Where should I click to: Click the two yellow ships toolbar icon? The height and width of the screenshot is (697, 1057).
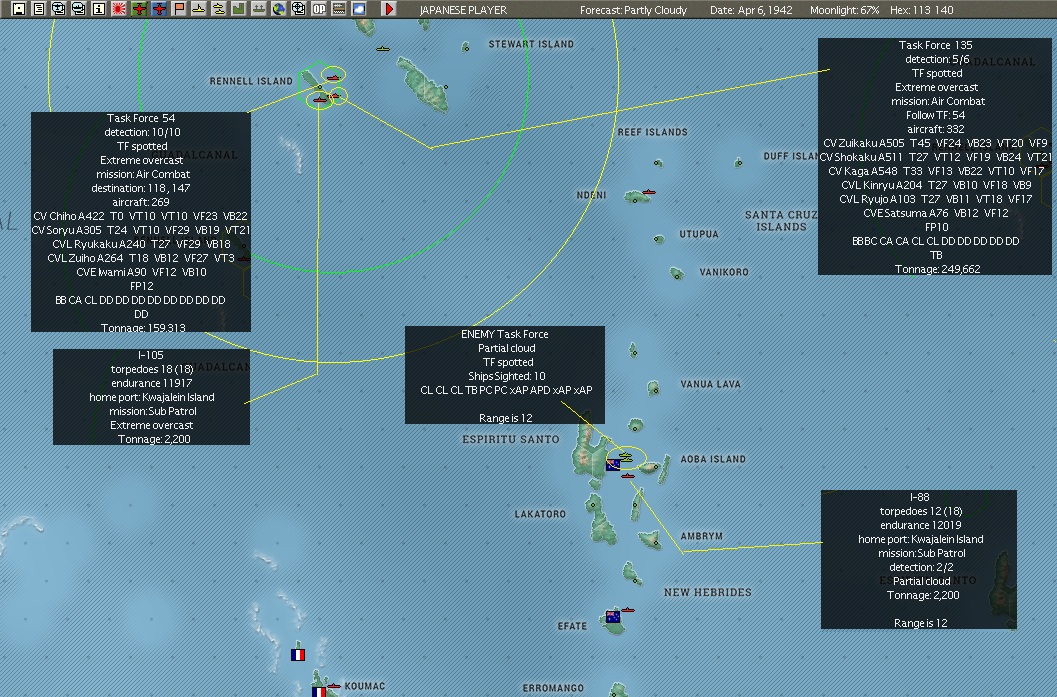(x=218, y=9)
